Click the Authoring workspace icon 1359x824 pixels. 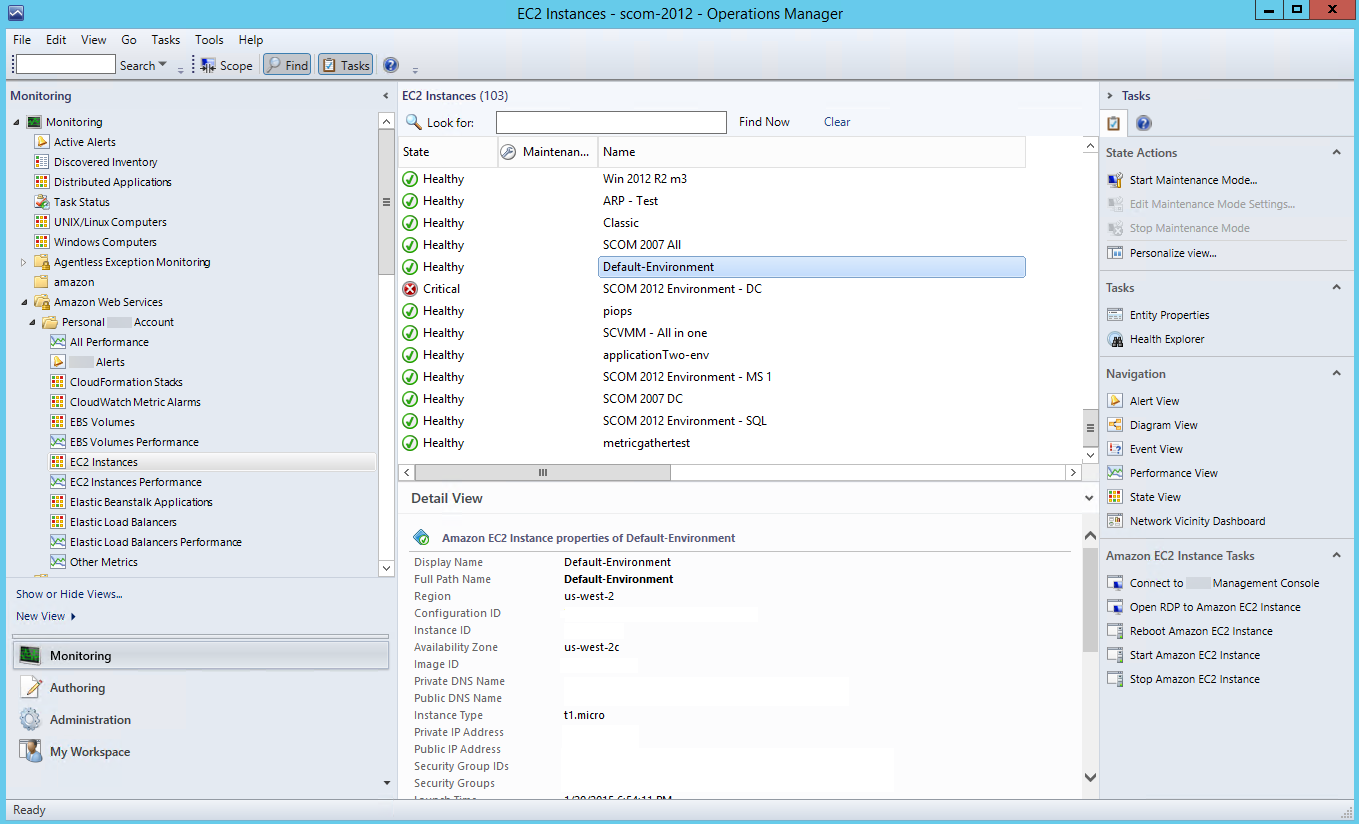(31, 688)
